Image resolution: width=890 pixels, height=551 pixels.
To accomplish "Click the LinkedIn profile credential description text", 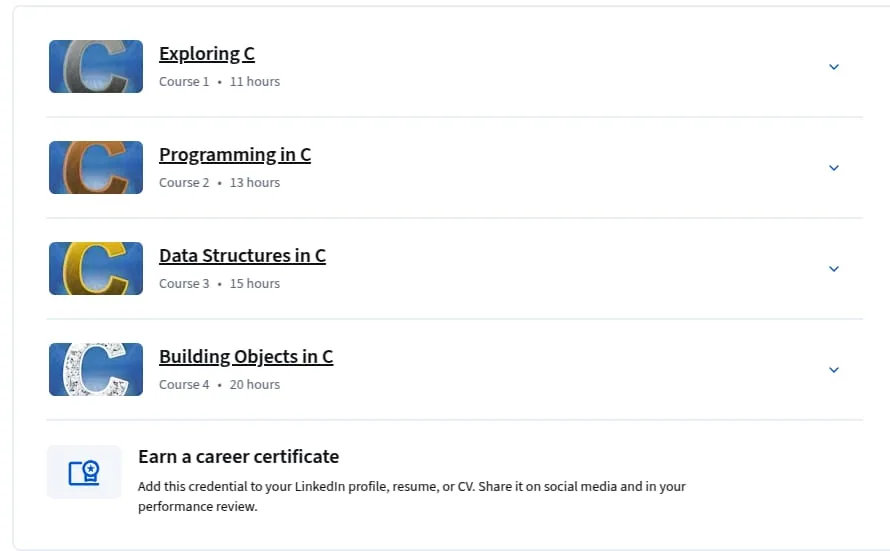I will pos(412,497).
